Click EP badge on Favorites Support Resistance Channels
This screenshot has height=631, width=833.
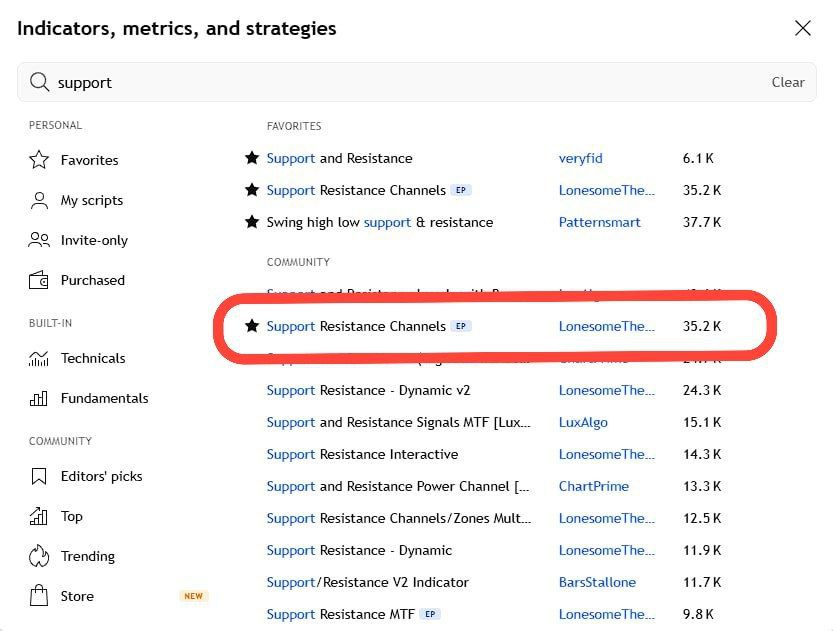pos(461,190)
